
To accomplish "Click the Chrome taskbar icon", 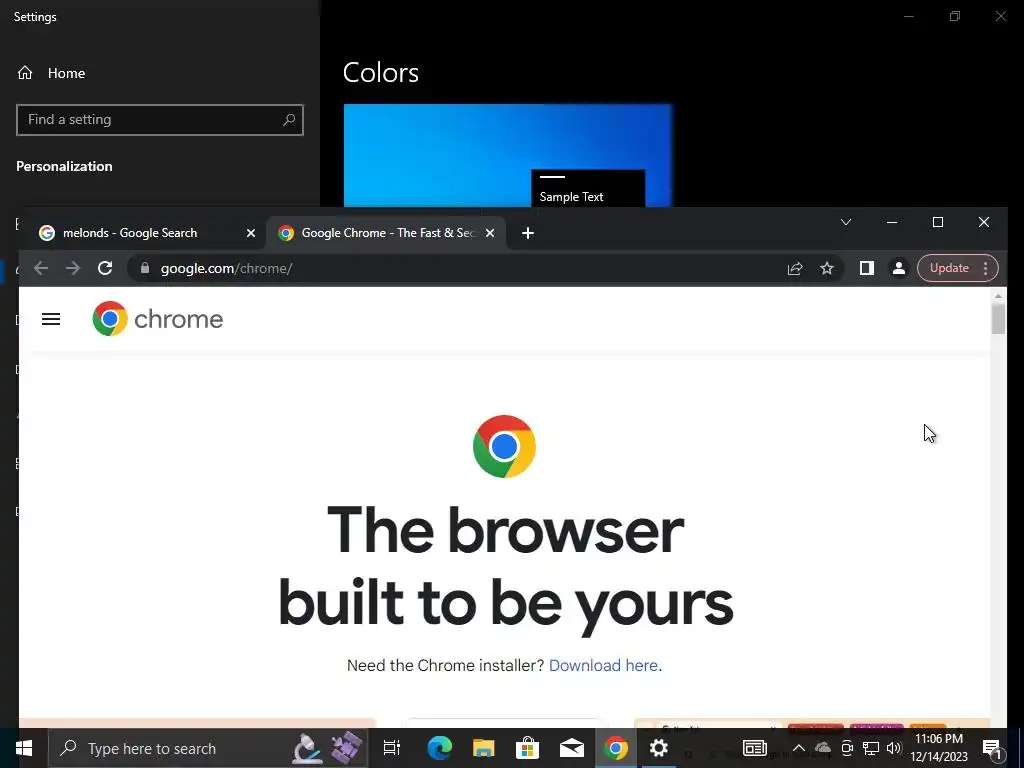I will pyautogui.click(x=615, y=748).
